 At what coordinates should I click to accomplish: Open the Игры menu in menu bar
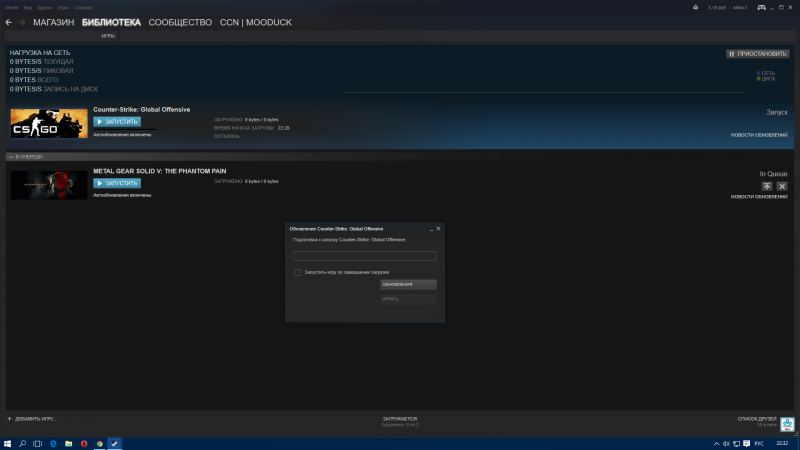tap(63, 8)
